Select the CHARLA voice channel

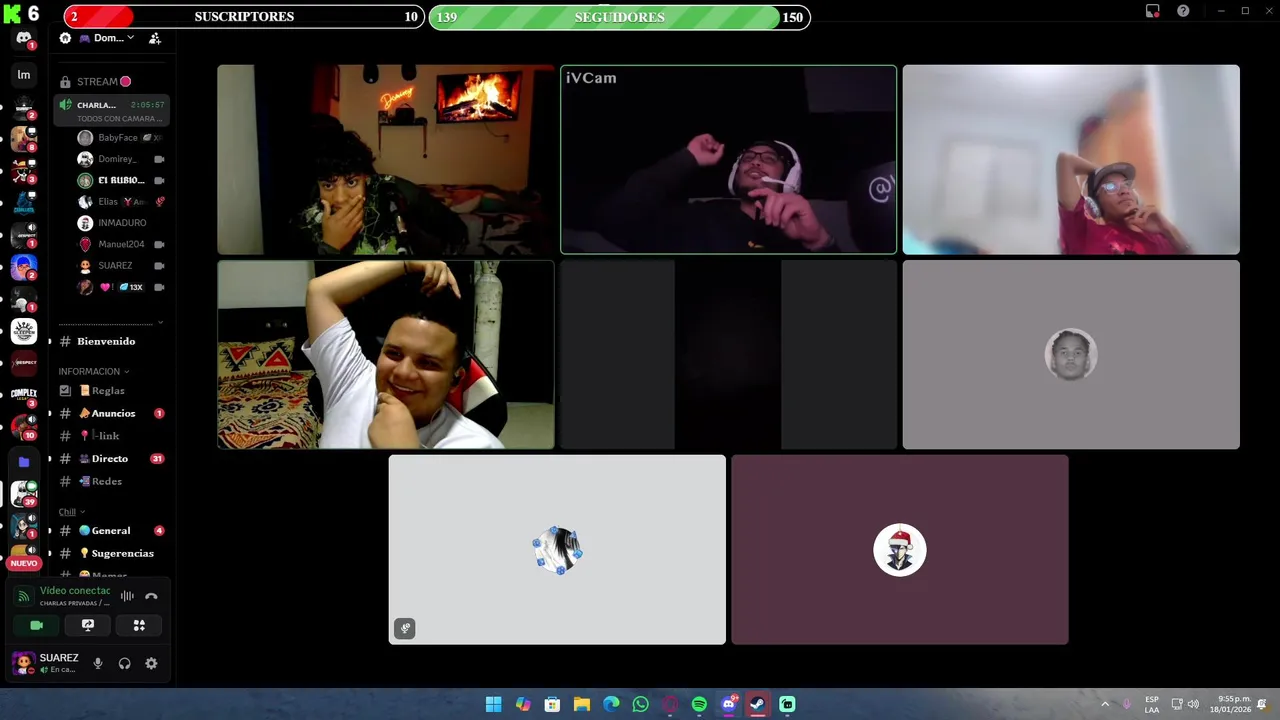click(x=110, y=111)
